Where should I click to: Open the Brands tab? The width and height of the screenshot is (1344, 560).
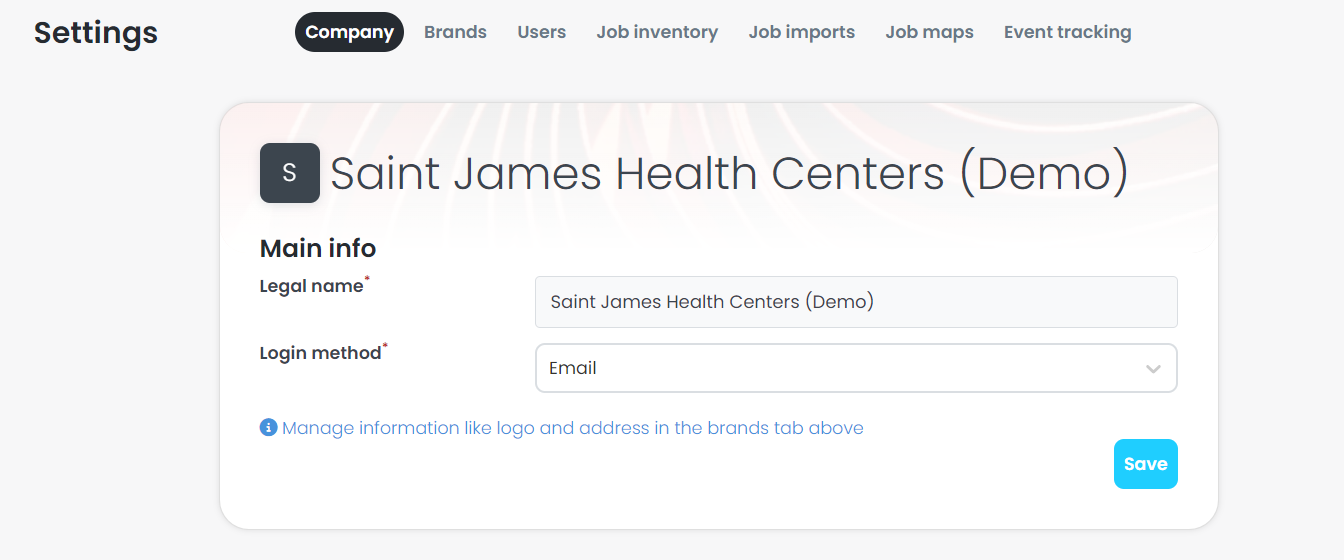click(455, 32)
